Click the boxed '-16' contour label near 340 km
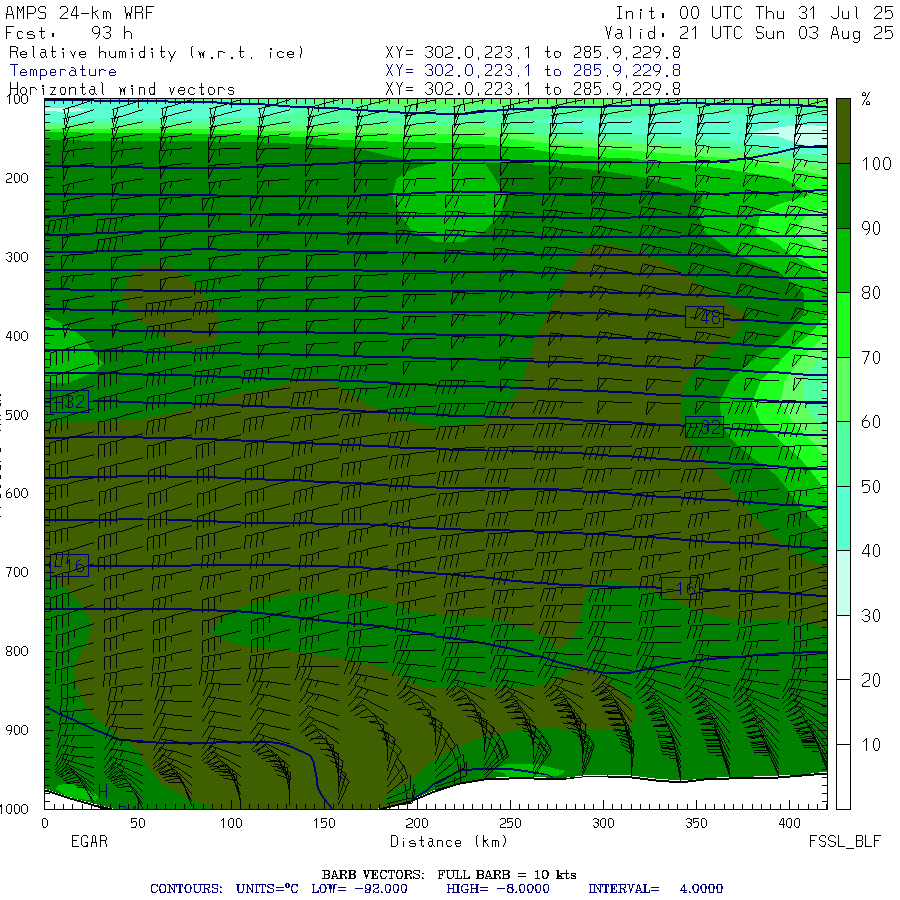The height and width of the screenshot is (900, 900). click(680, 588)
